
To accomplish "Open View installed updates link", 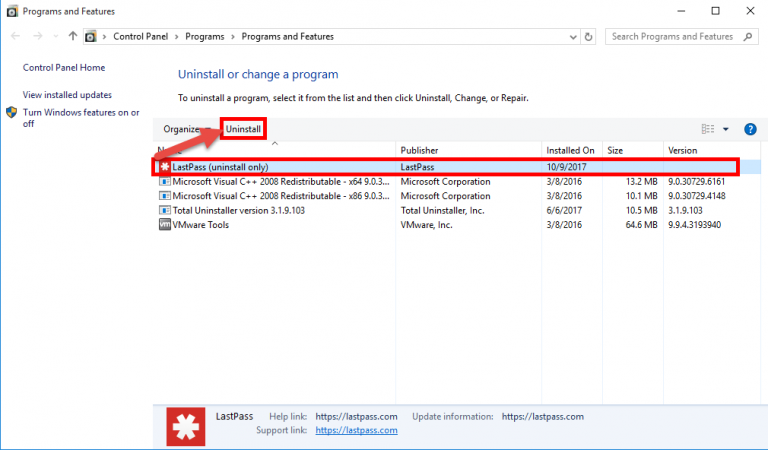I will [x=67, y=95].
